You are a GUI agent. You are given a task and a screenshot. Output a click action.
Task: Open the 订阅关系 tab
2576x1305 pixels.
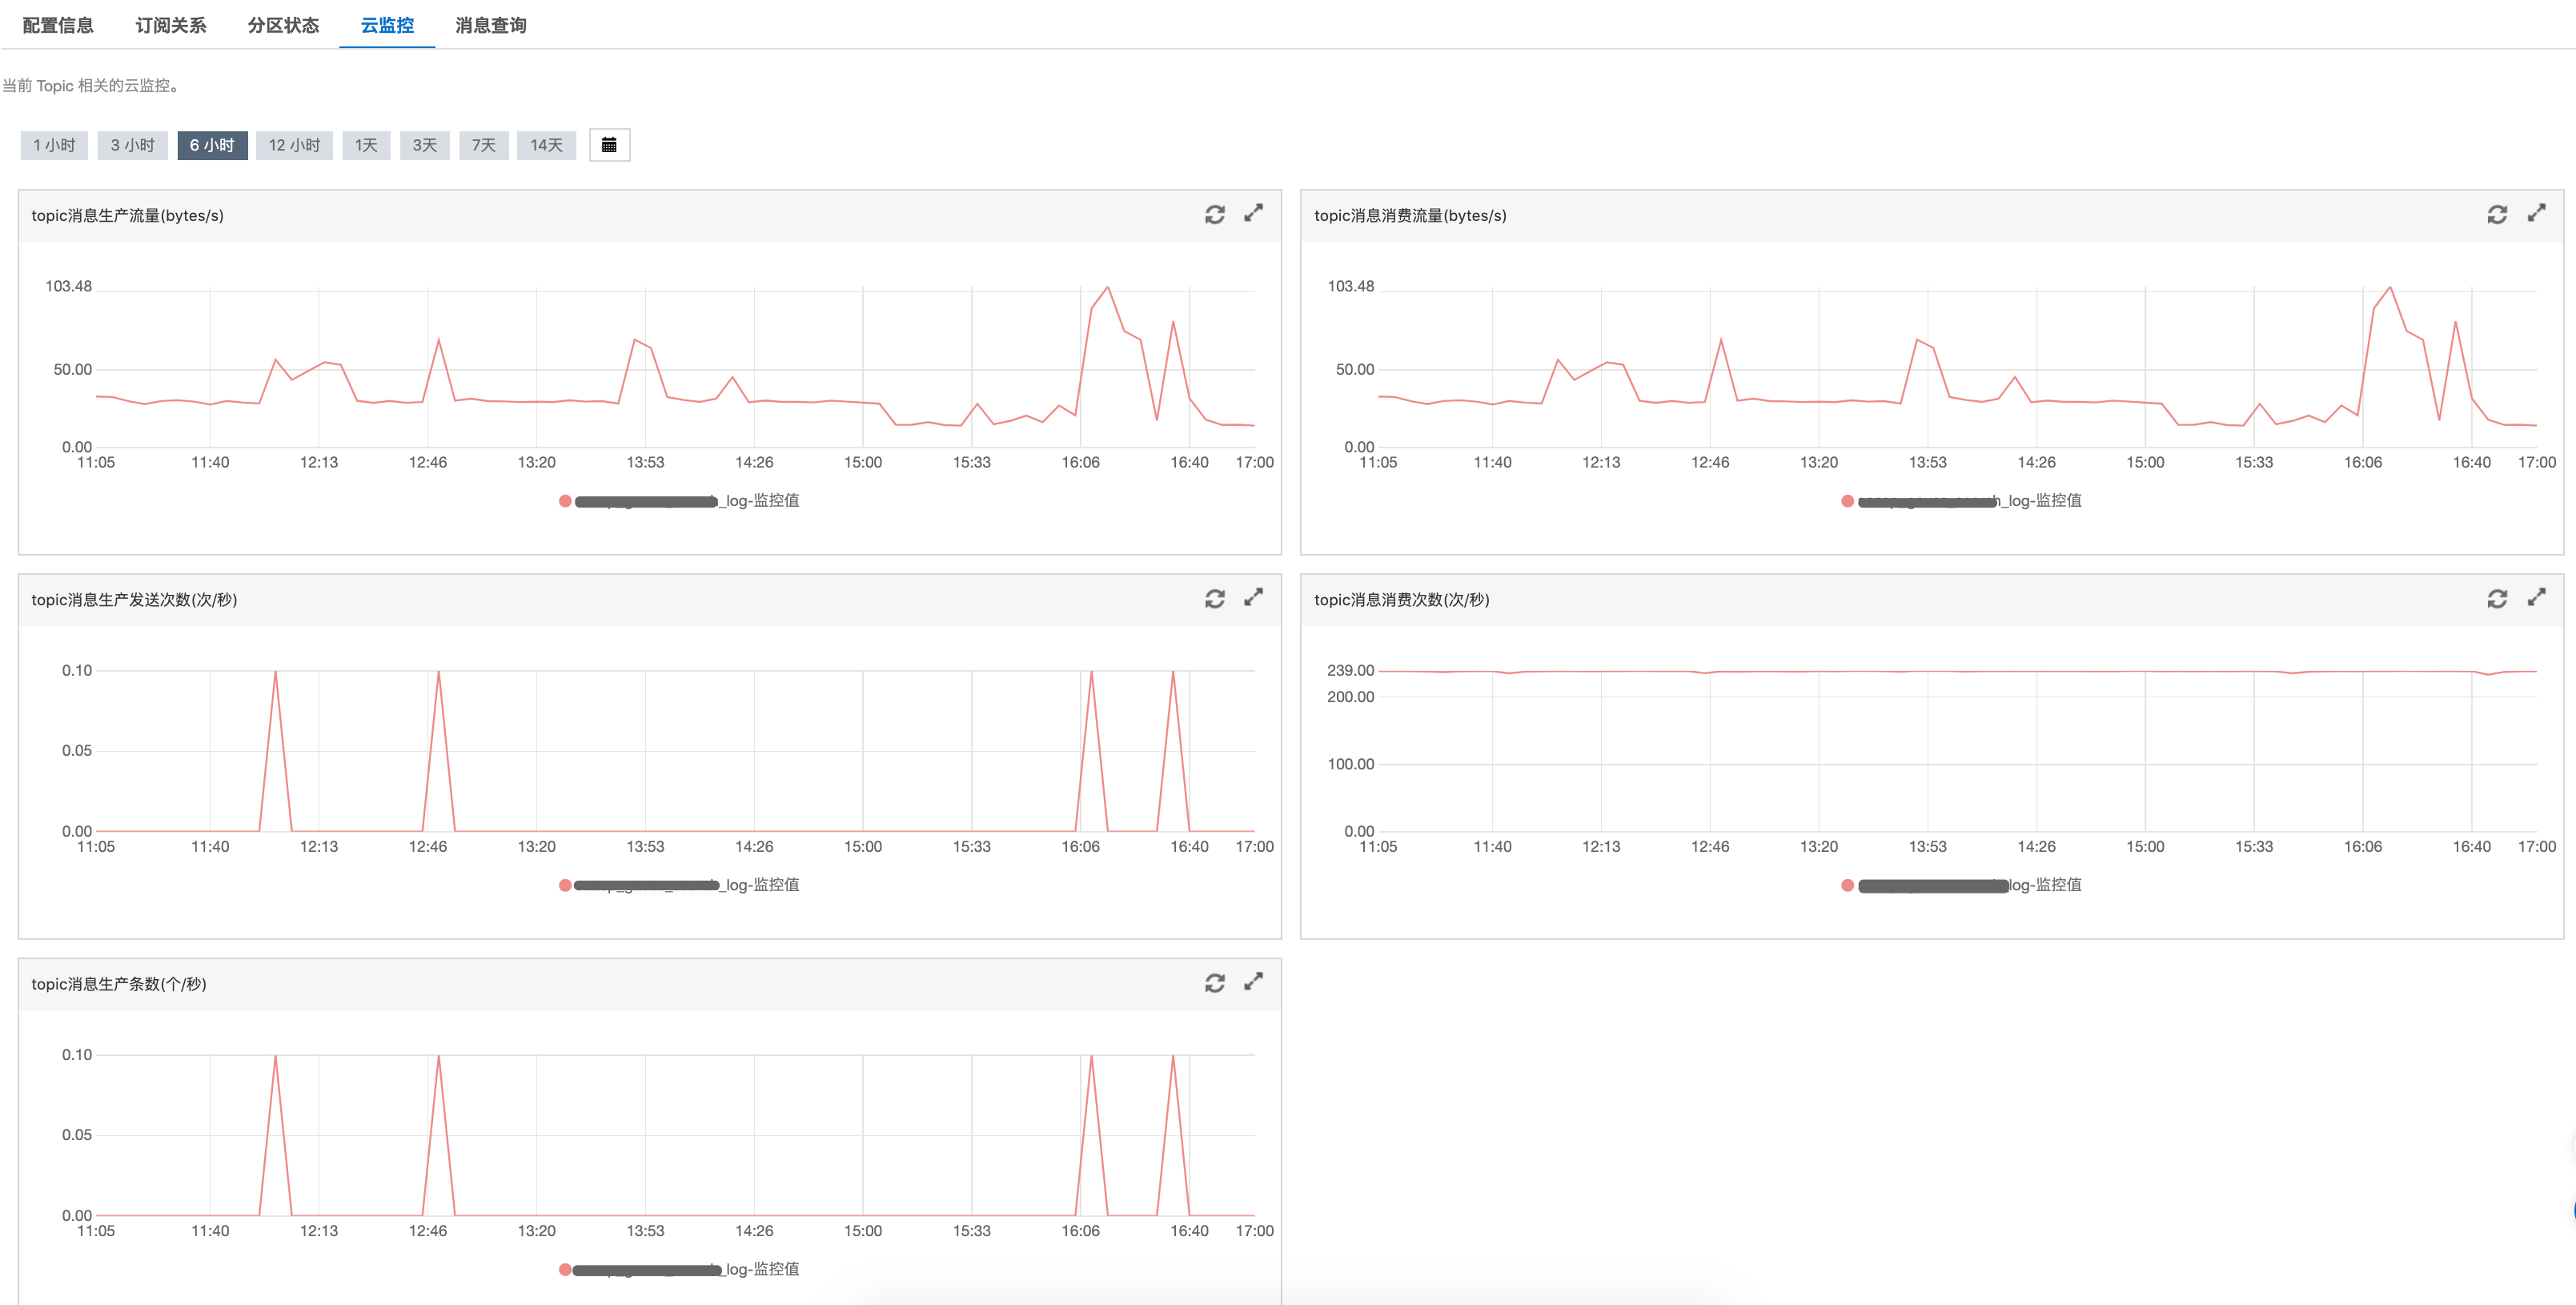[x=171, y=25]
